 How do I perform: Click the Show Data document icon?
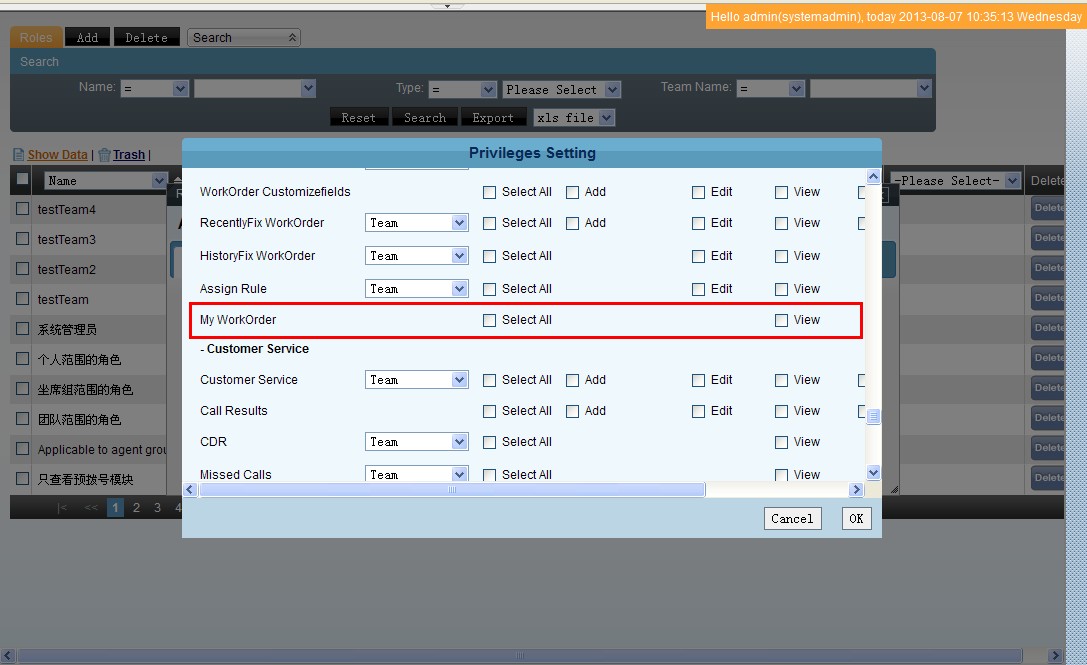tap(18, 155)
